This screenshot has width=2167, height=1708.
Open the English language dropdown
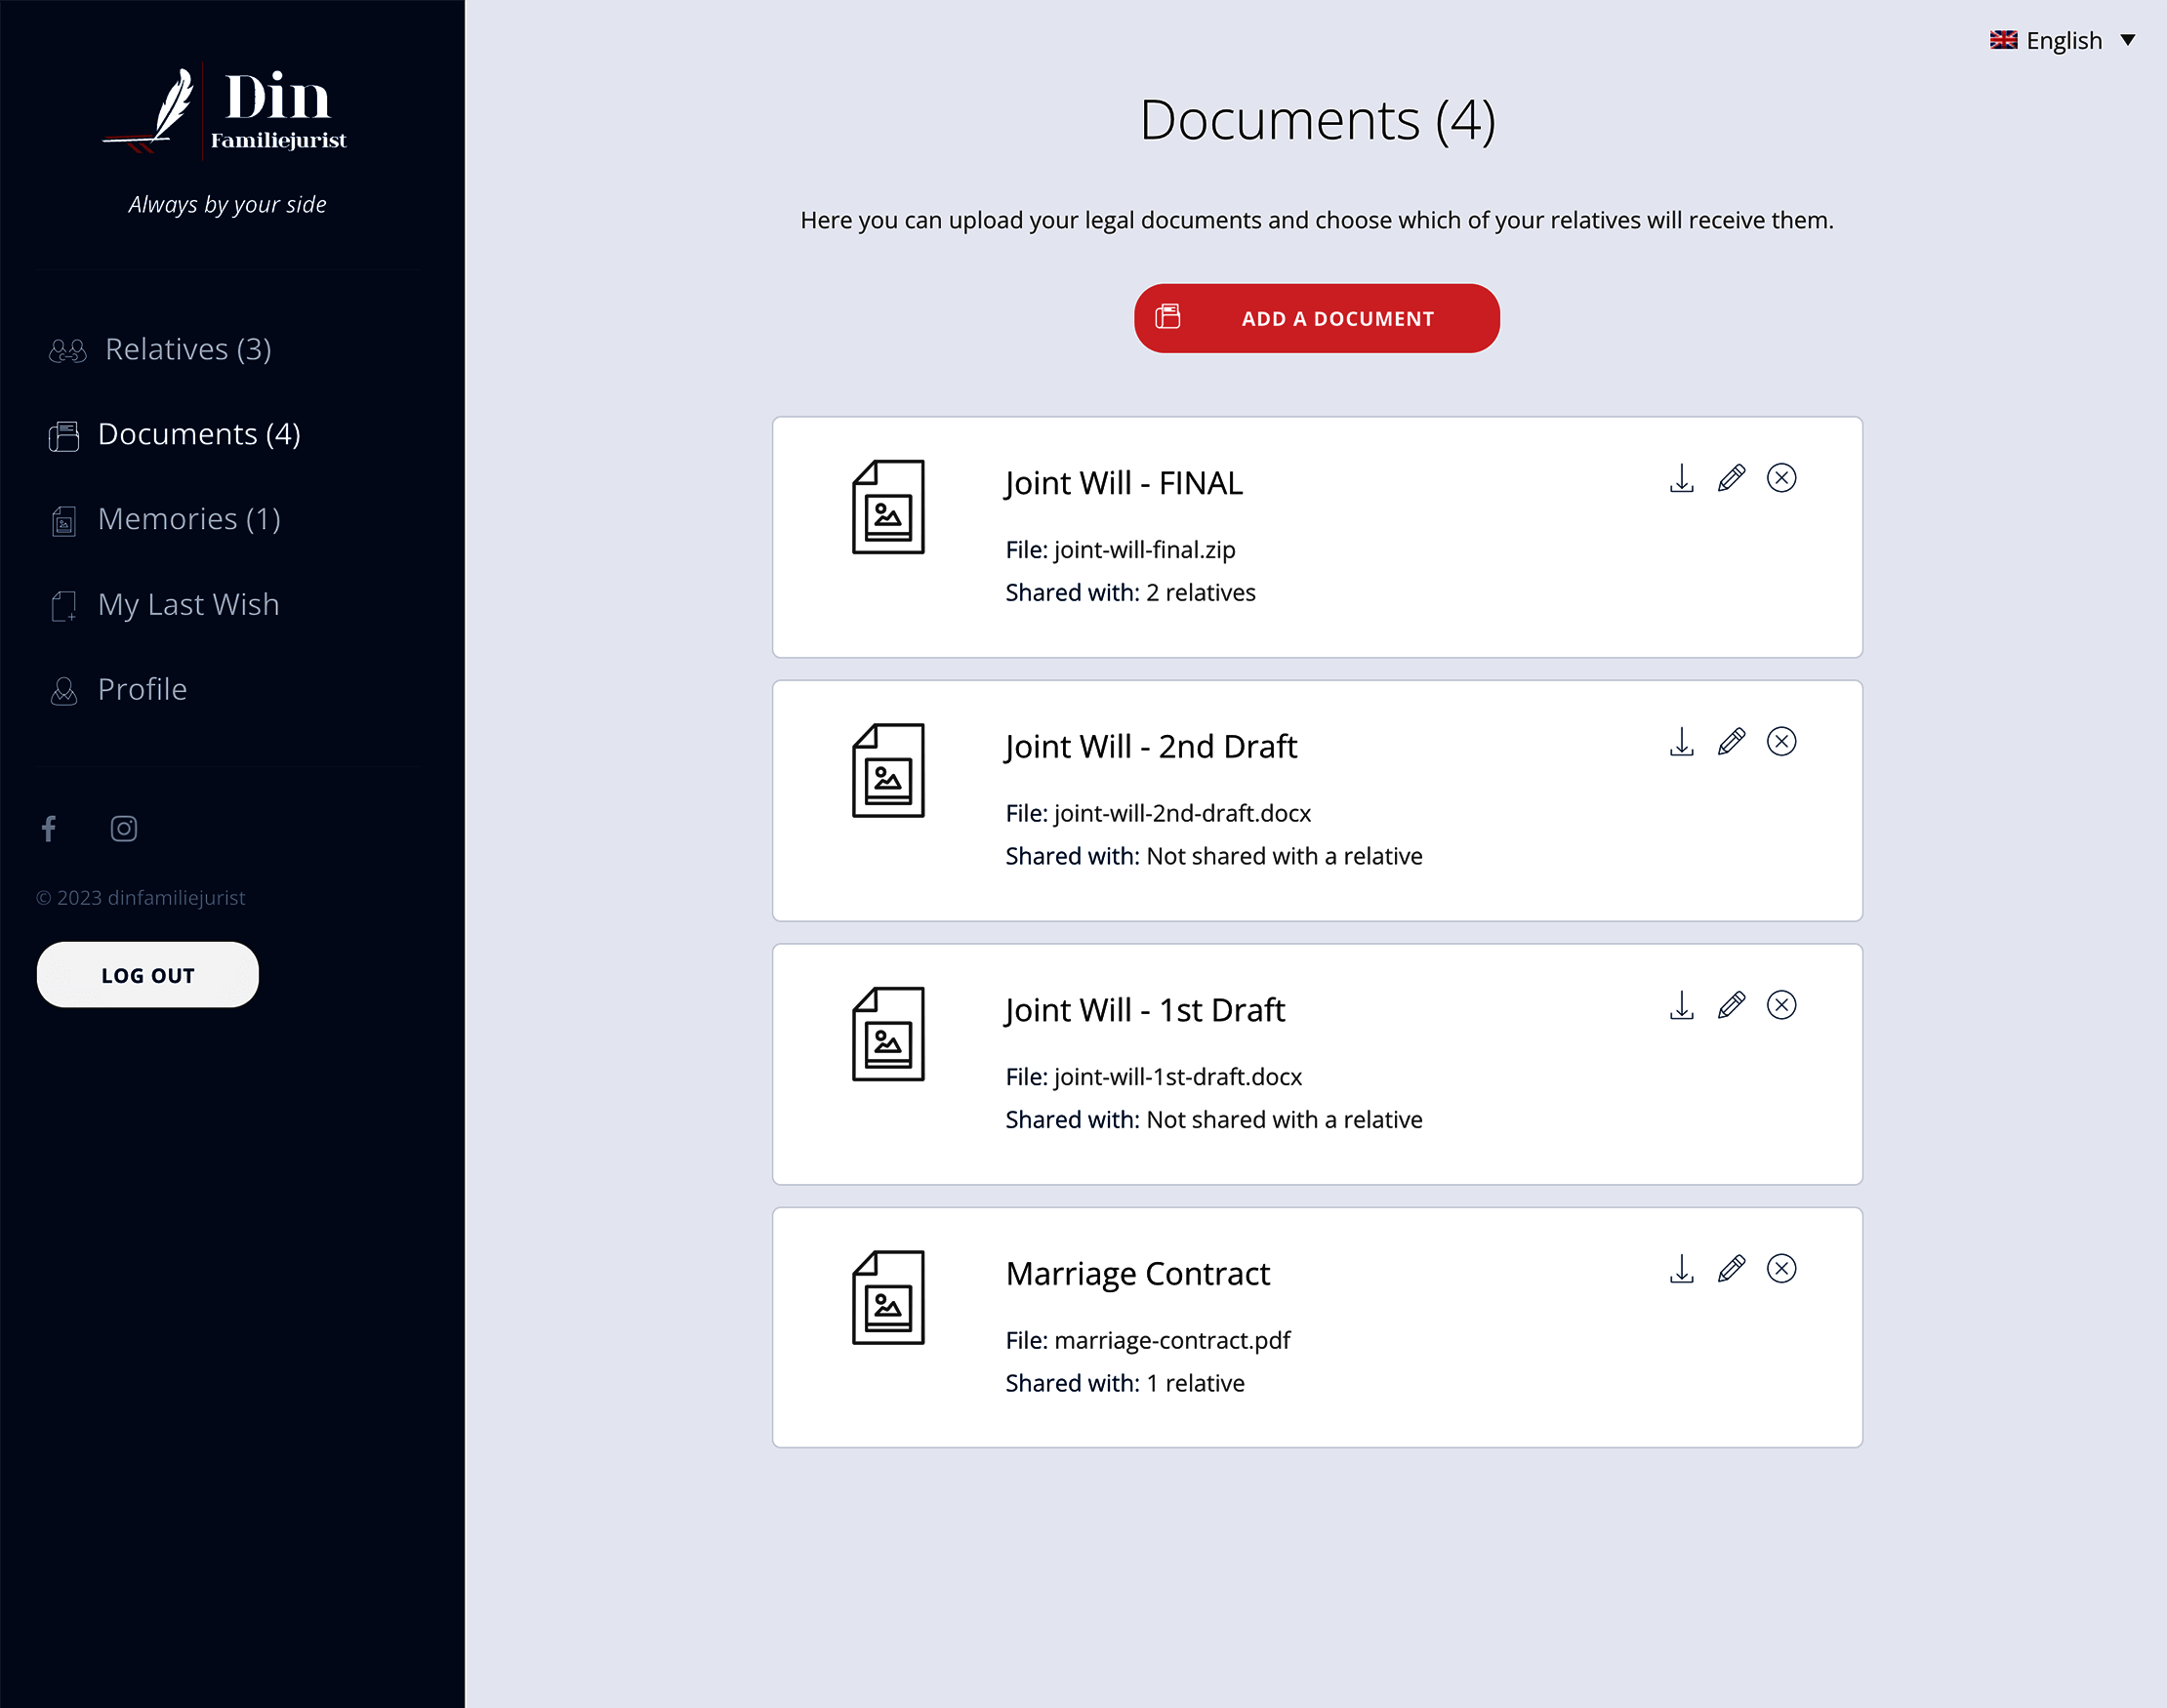click(2062, 40)
